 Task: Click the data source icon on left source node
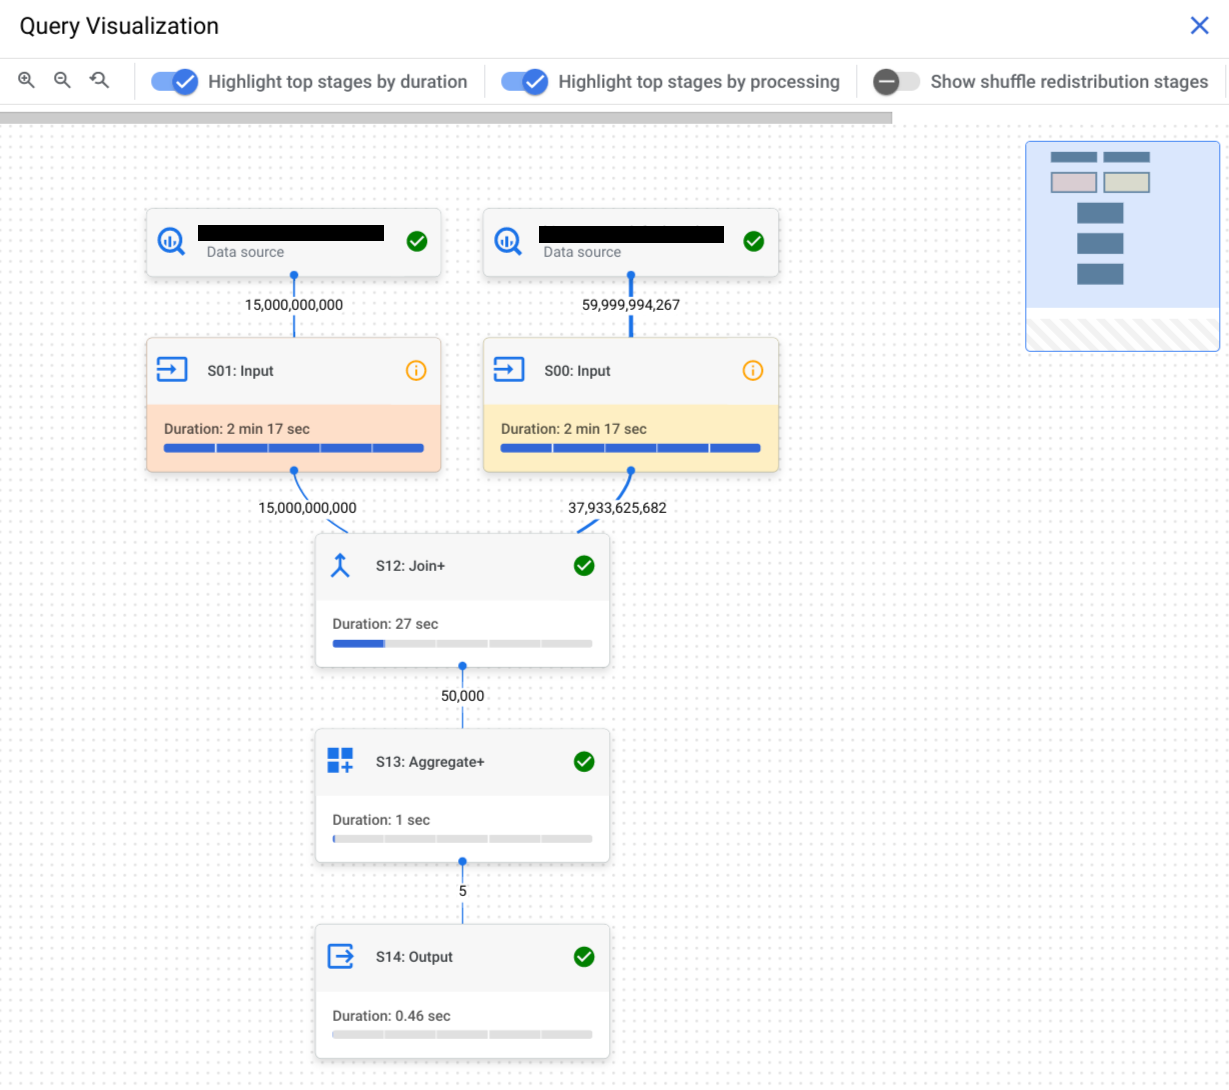click(170, 240)
